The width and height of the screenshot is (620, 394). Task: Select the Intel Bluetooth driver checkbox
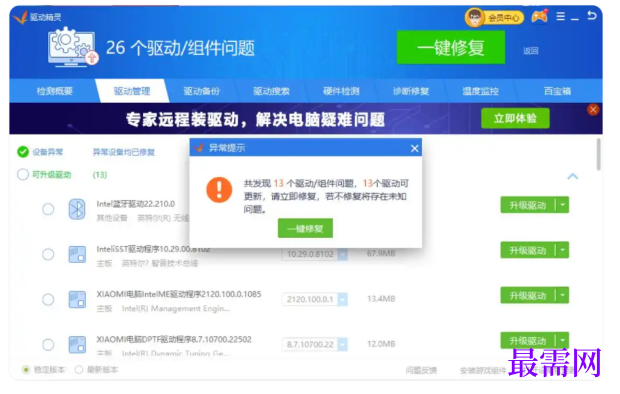point(48,209)
